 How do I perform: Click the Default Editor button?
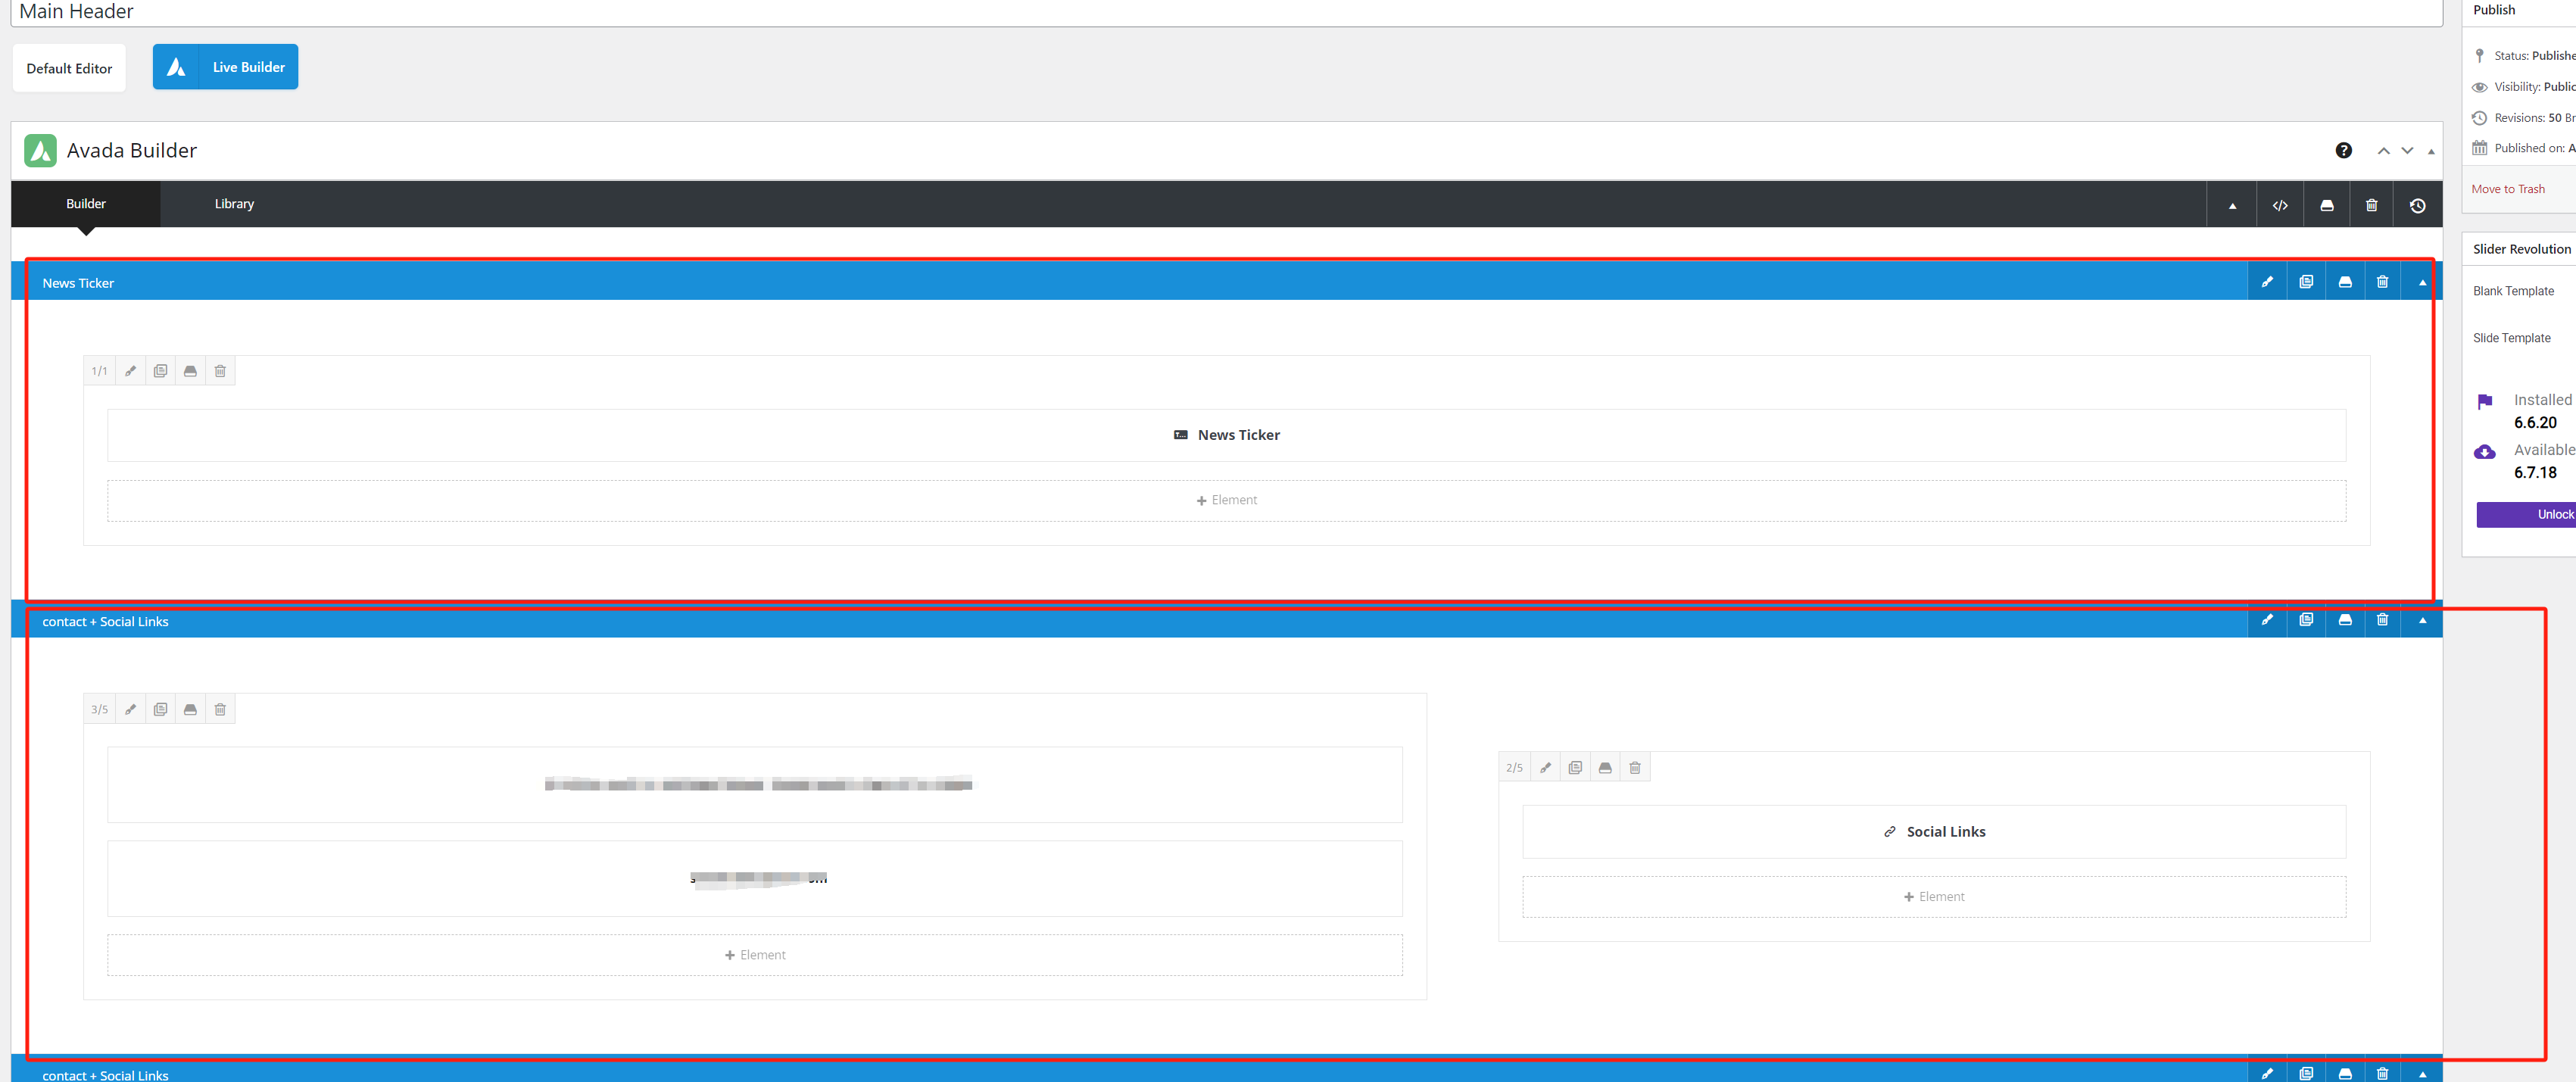(69, 68)
